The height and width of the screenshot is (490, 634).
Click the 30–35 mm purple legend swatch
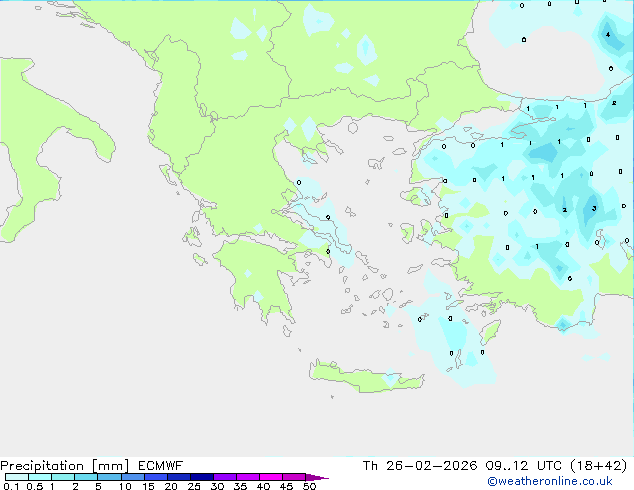225,477
